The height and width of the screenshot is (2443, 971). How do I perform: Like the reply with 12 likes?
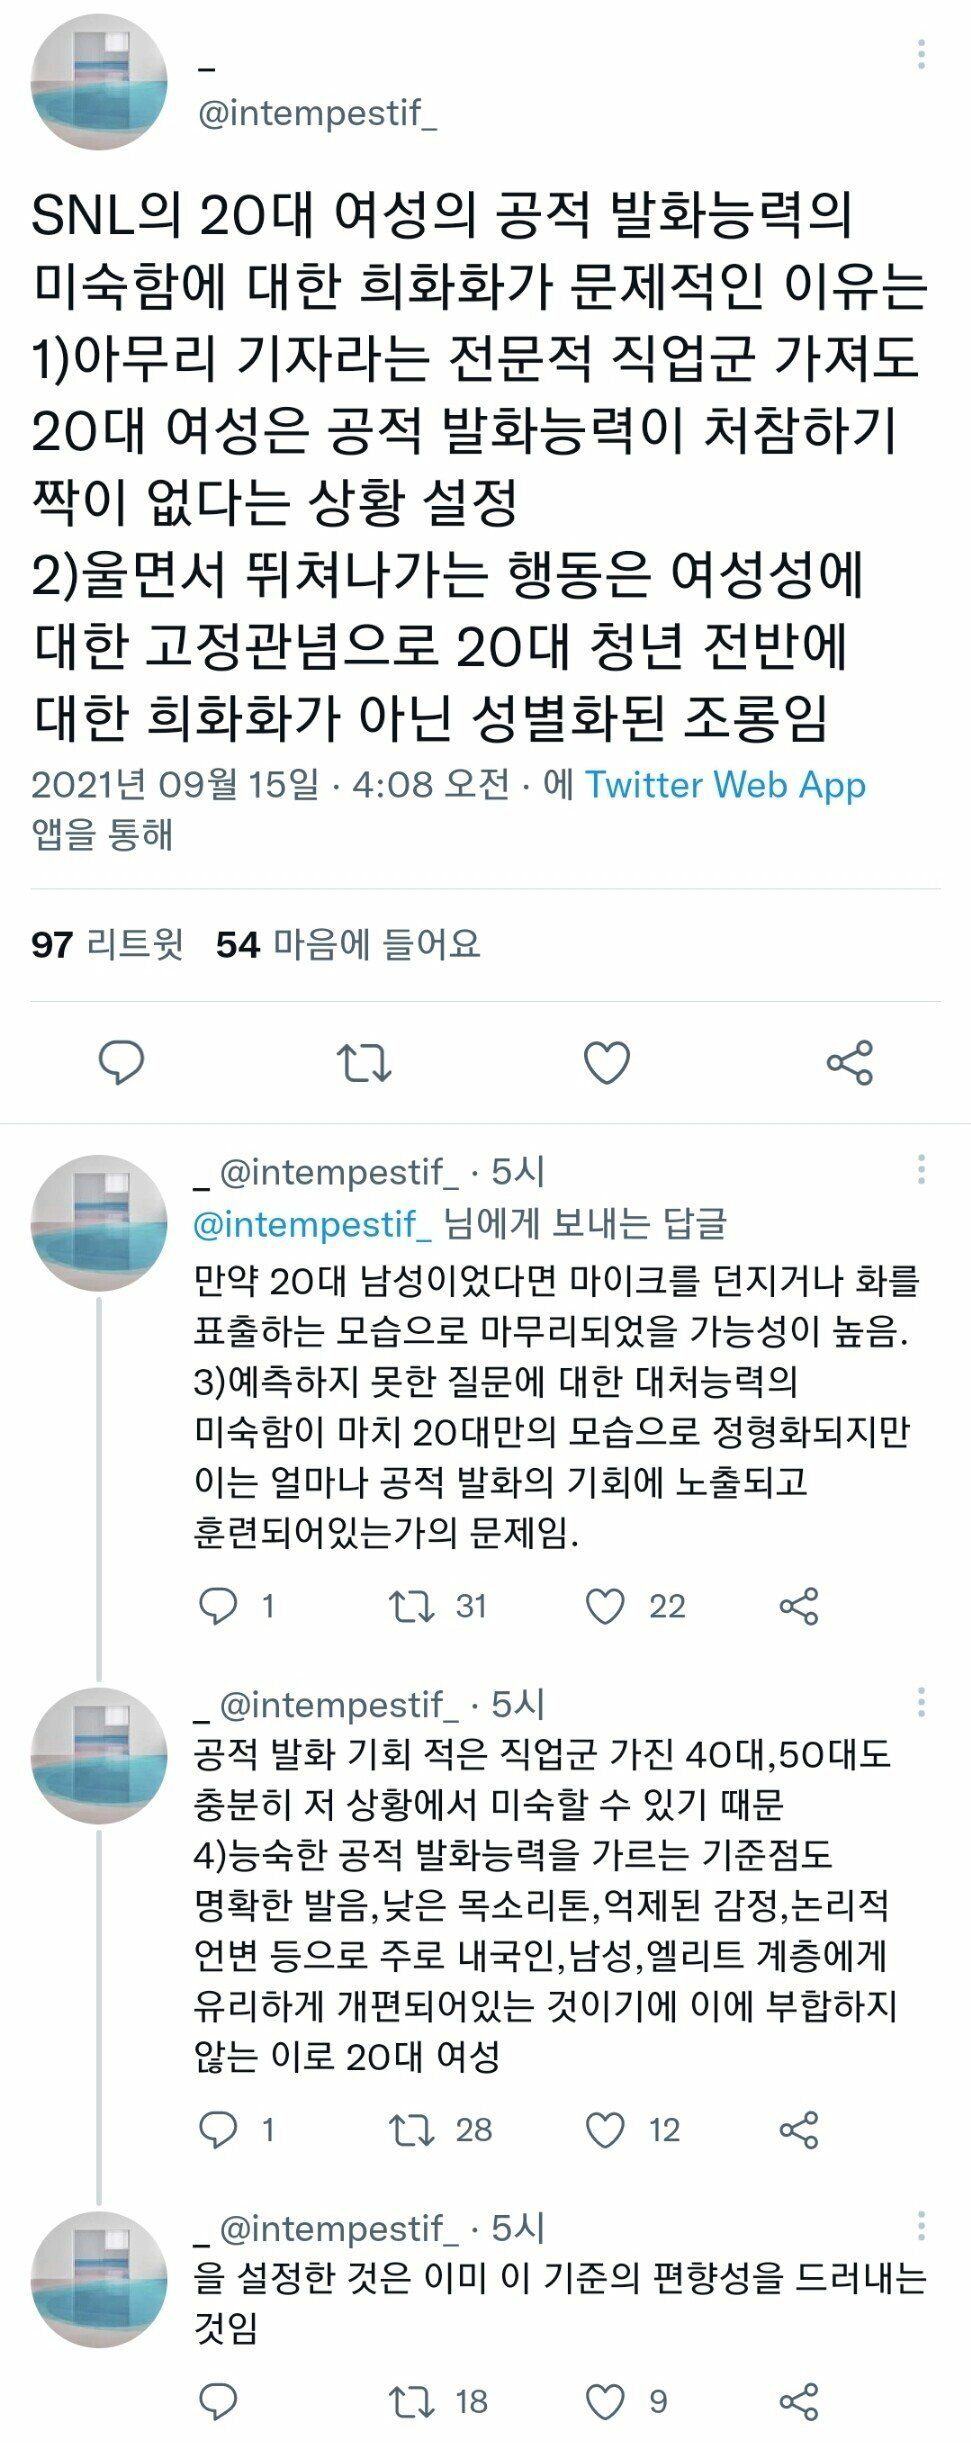pos(605,2130)
